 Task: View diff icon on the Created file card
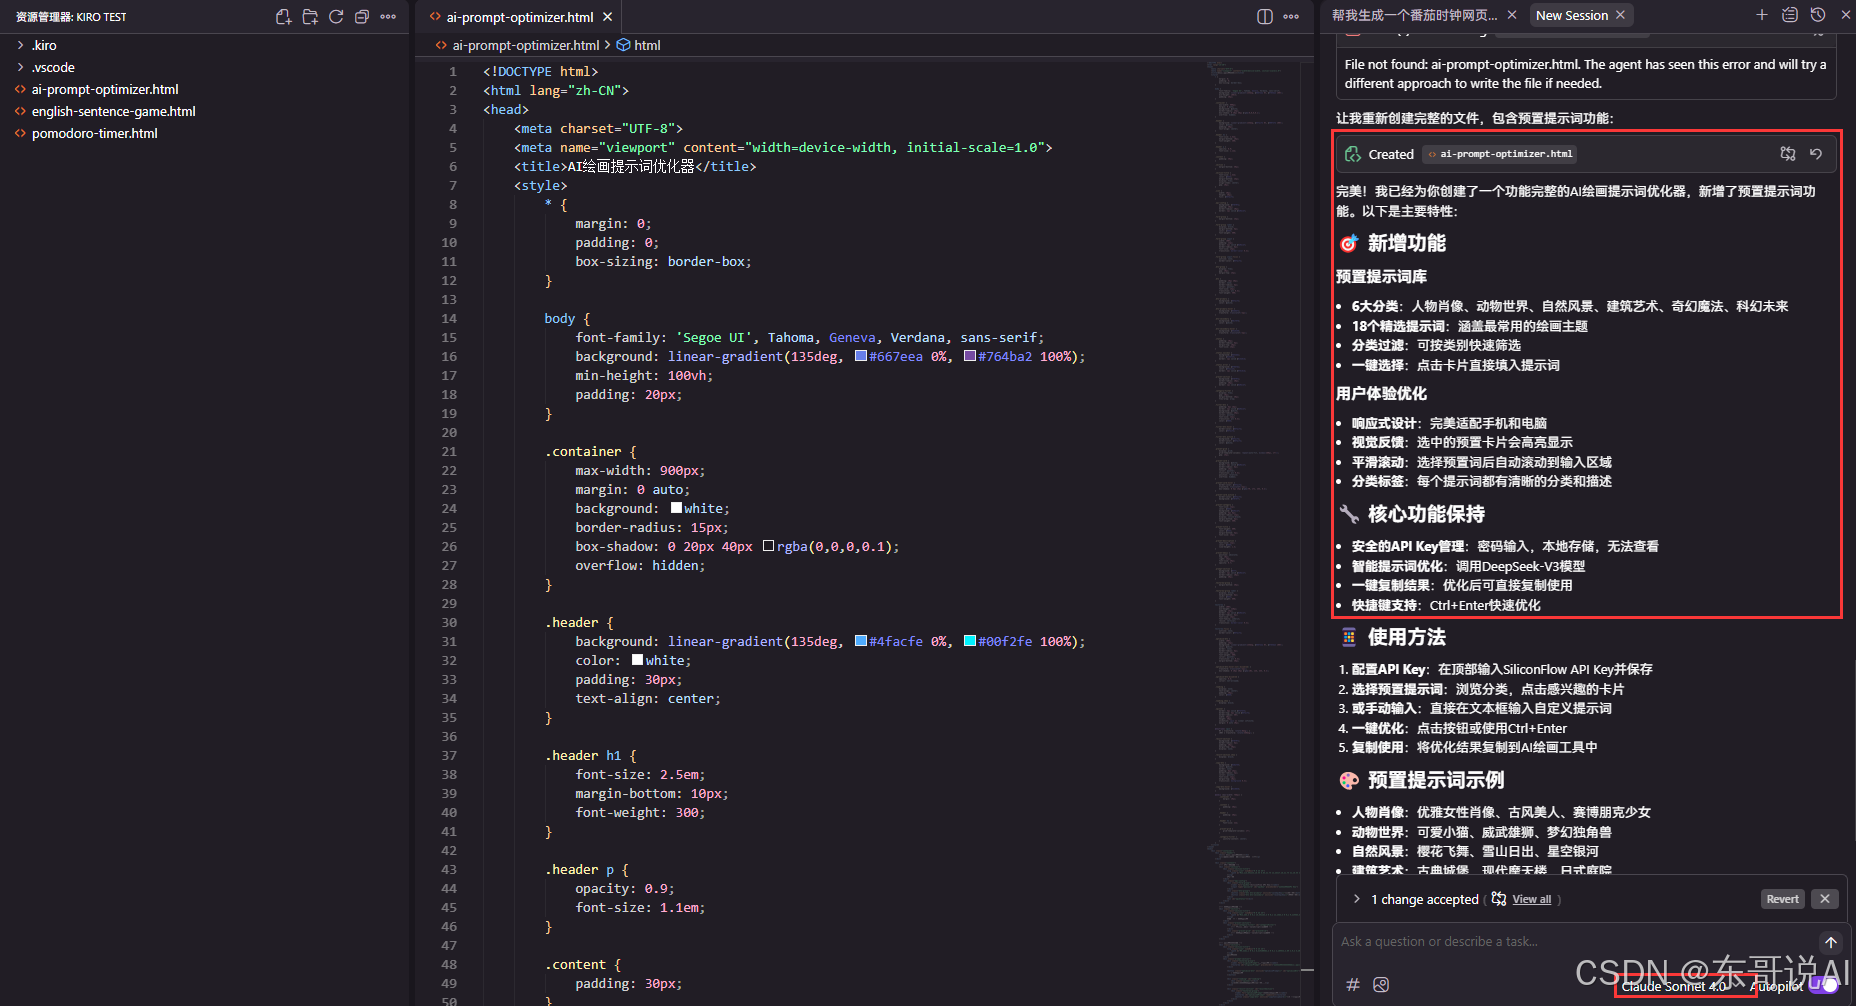coord(1788,154)
